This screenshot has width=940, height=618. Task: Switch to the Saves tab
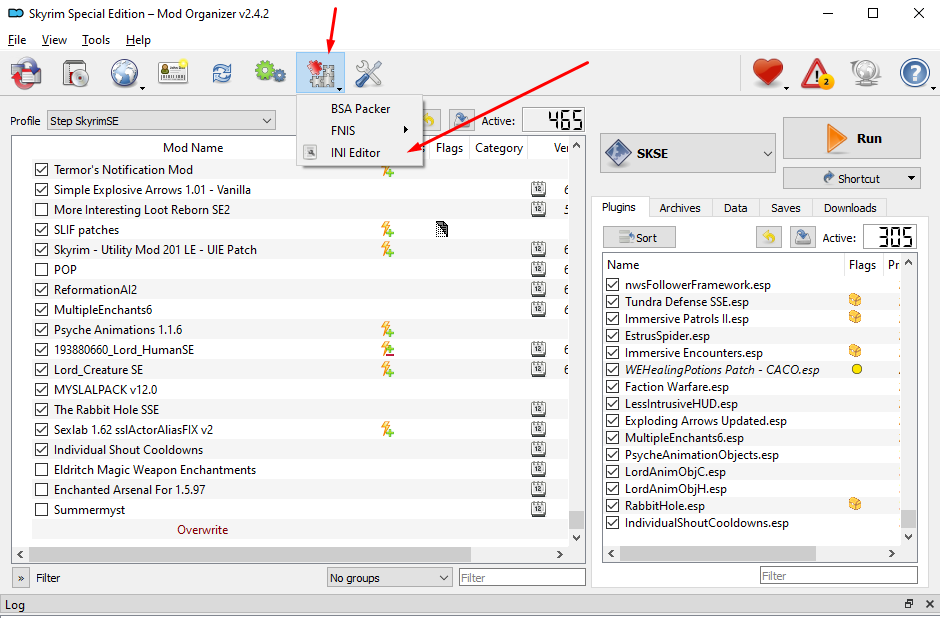coord(785,208)
